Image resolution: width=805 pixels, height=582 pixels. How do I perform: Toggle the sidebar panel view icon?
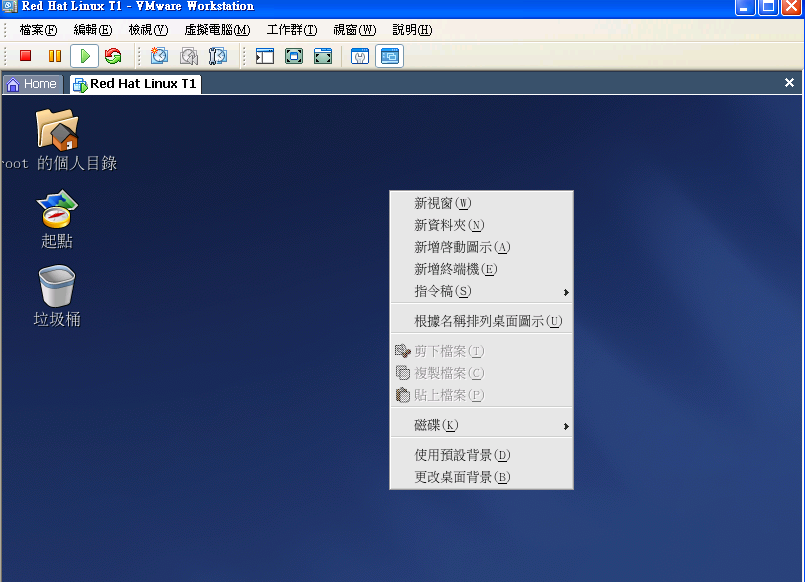pos(265,55)
